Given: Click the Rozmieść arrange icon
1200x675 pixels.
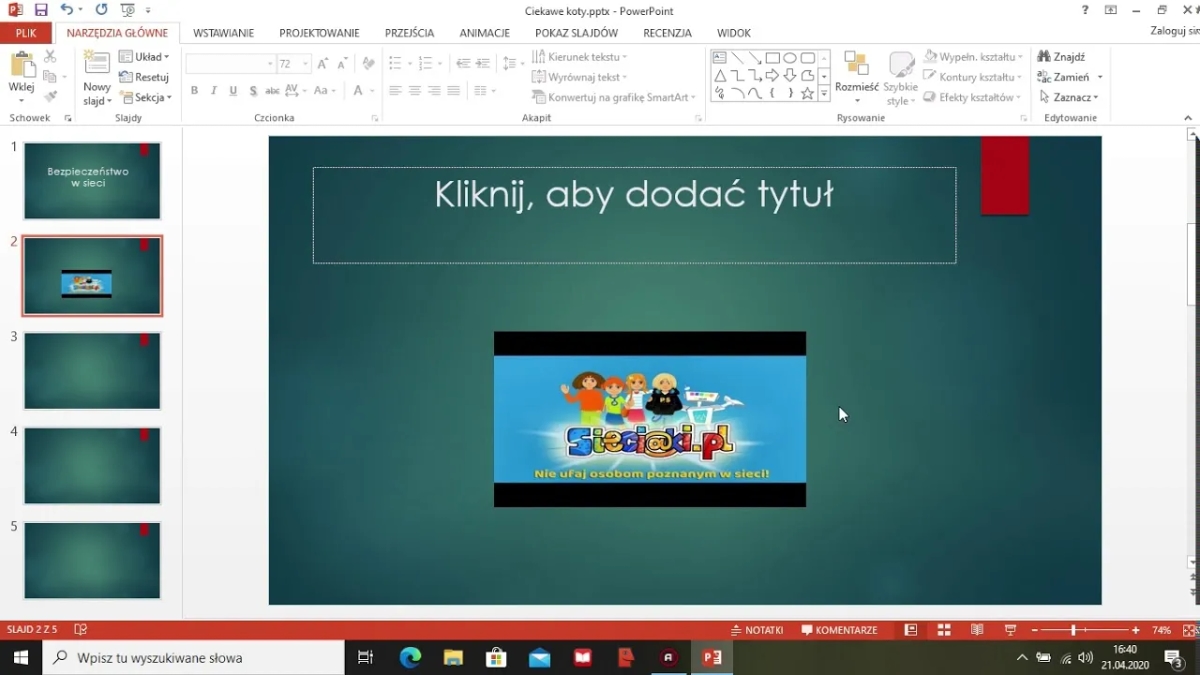Looking at the screenshot, I should click(856, 65).
